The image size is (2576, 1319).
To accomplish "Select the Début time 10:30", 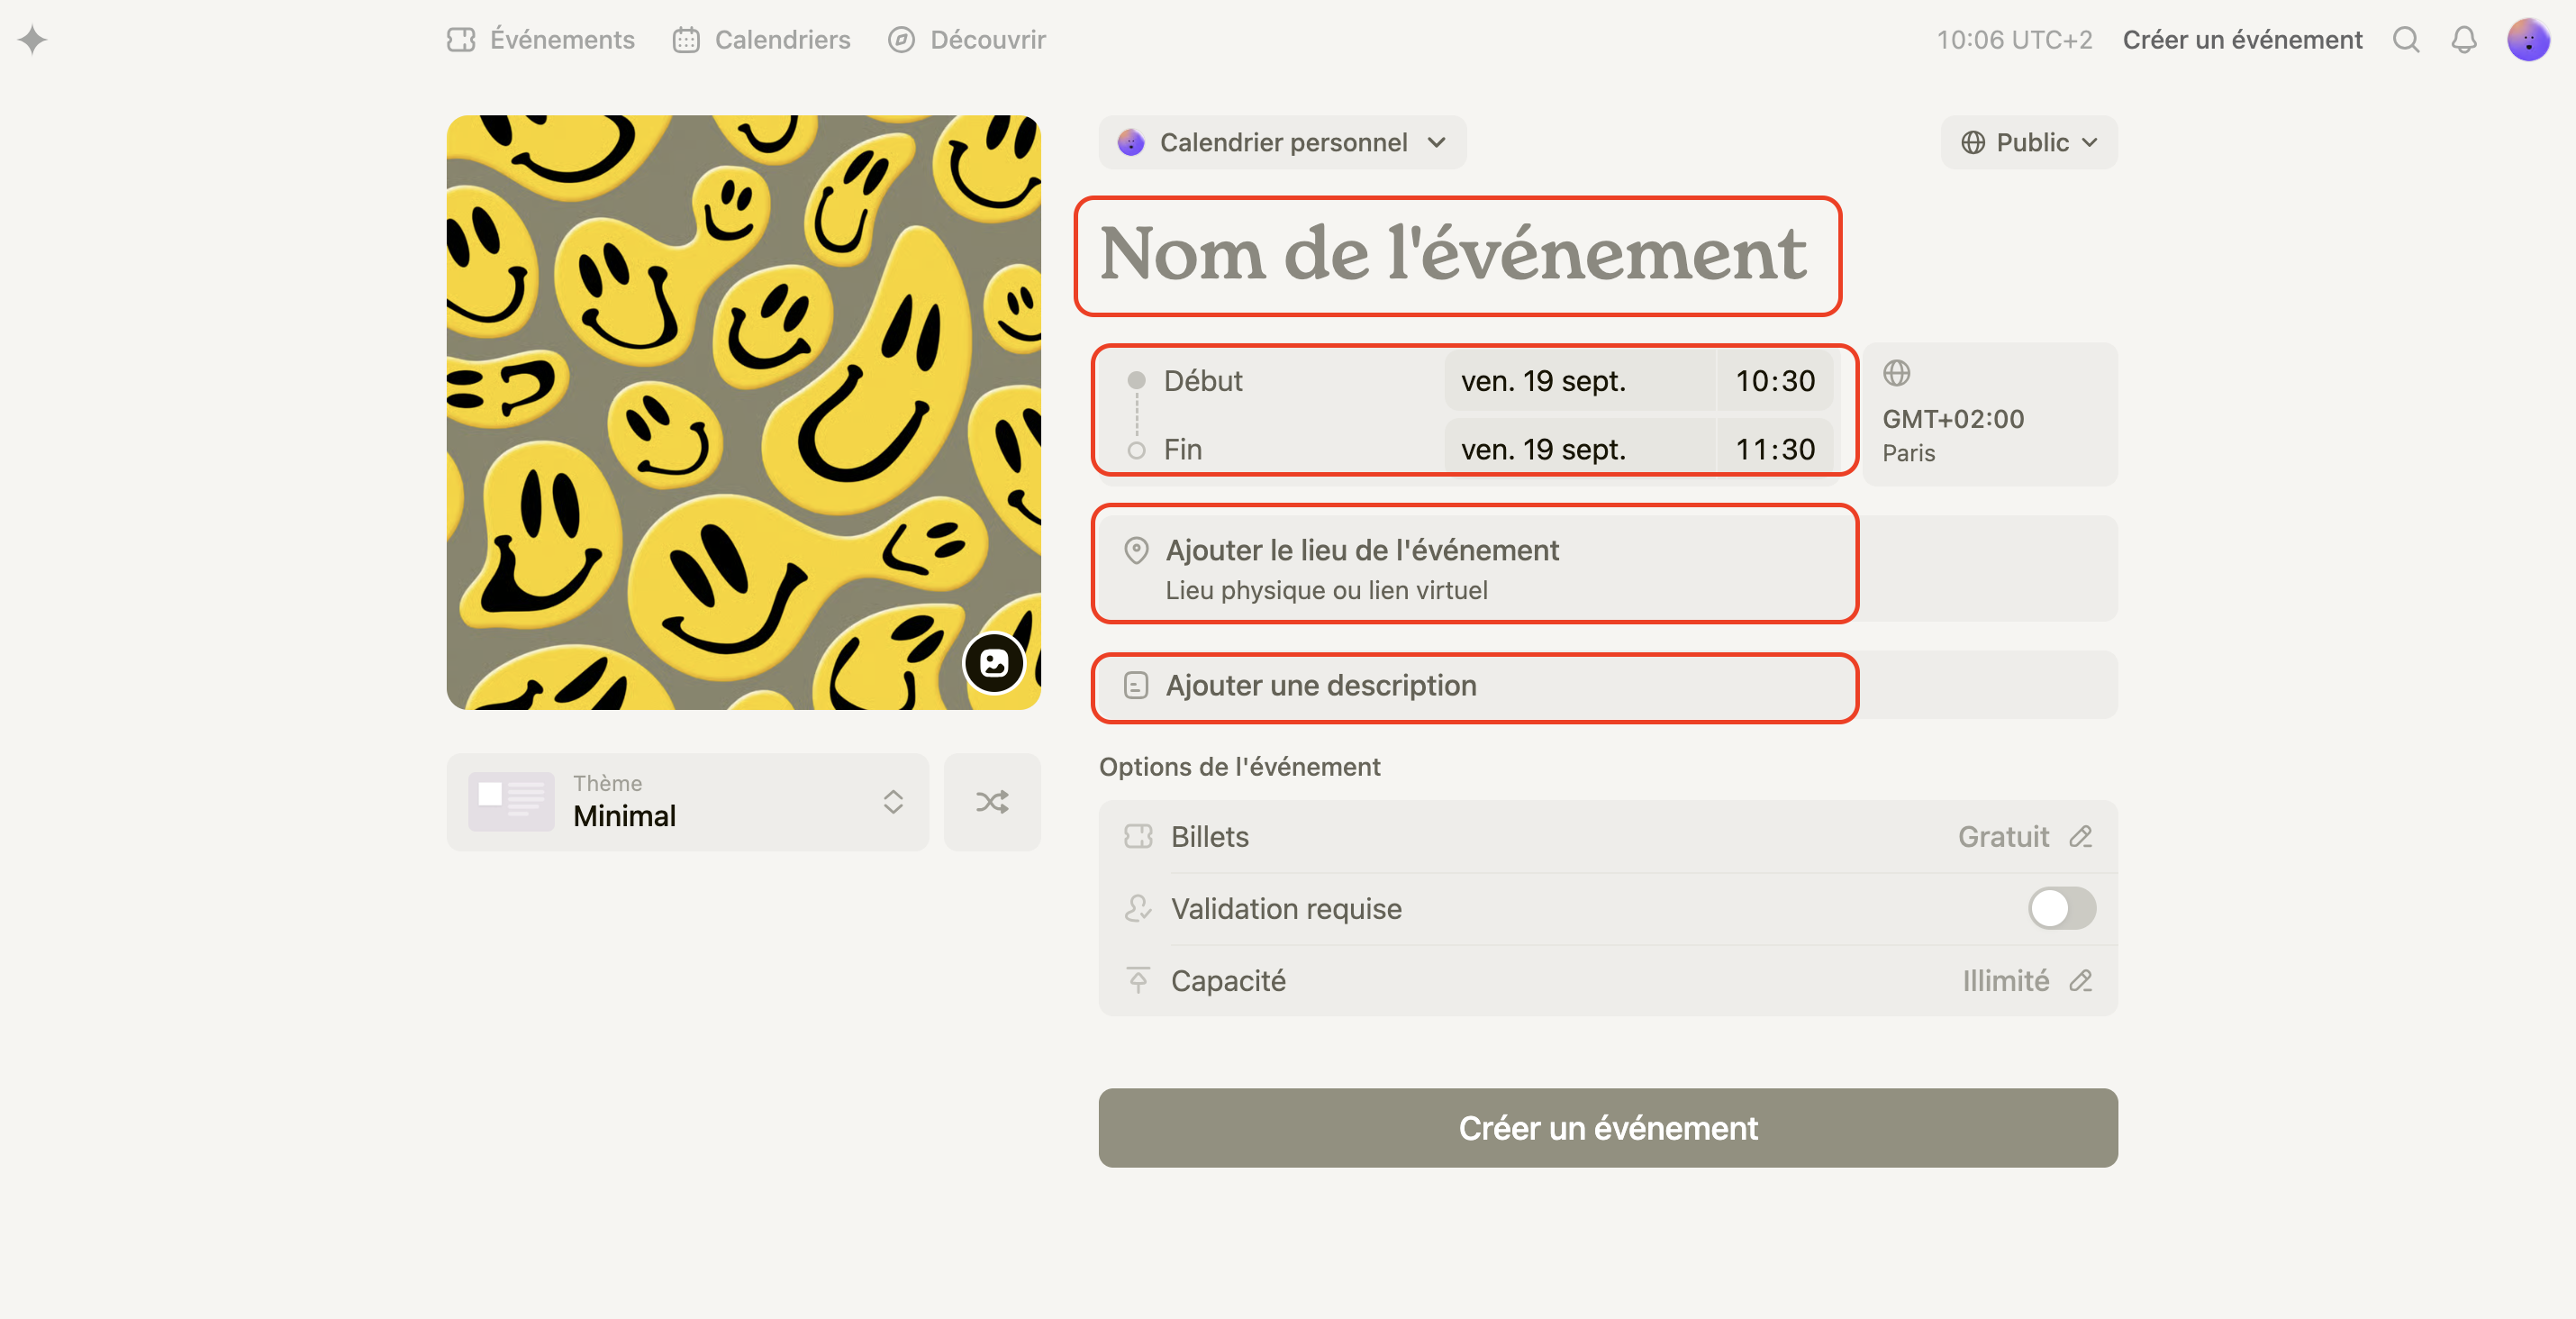I will (1774, 381).
